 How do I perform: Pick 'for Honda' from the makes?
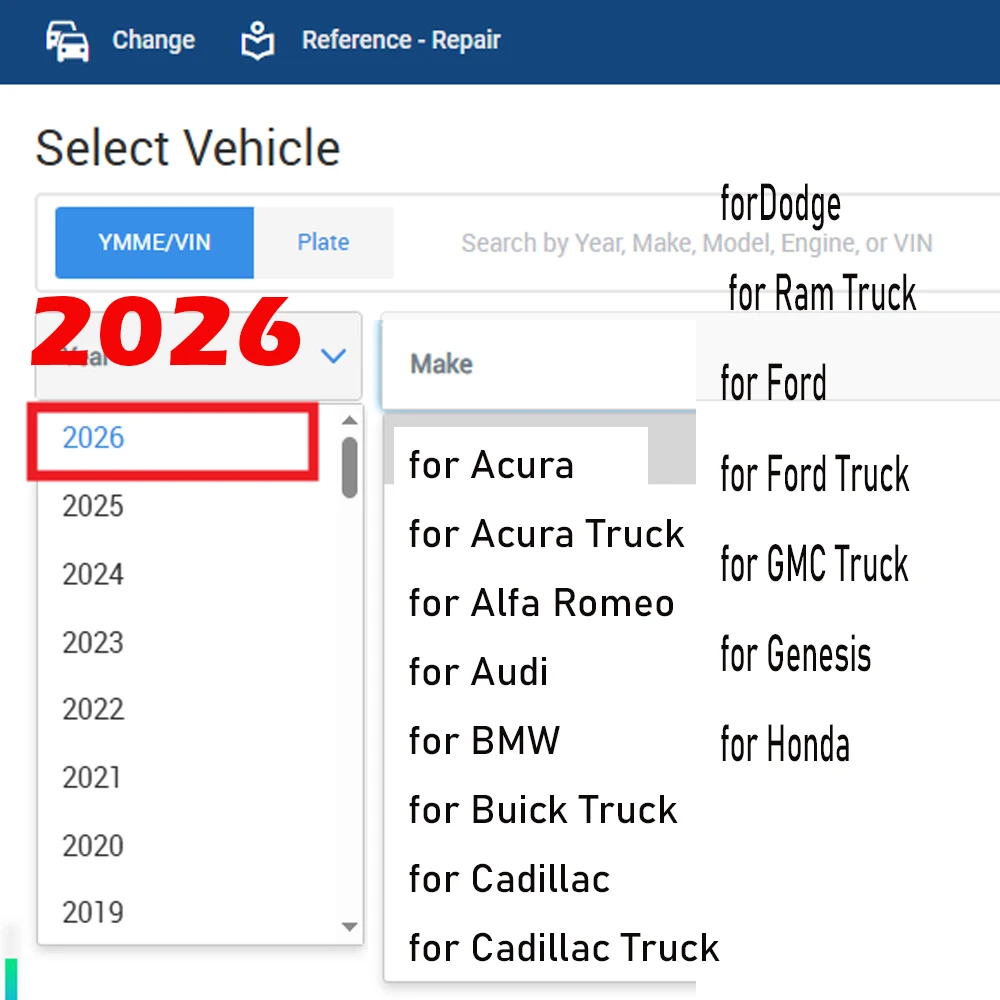(x=785, y=744)
